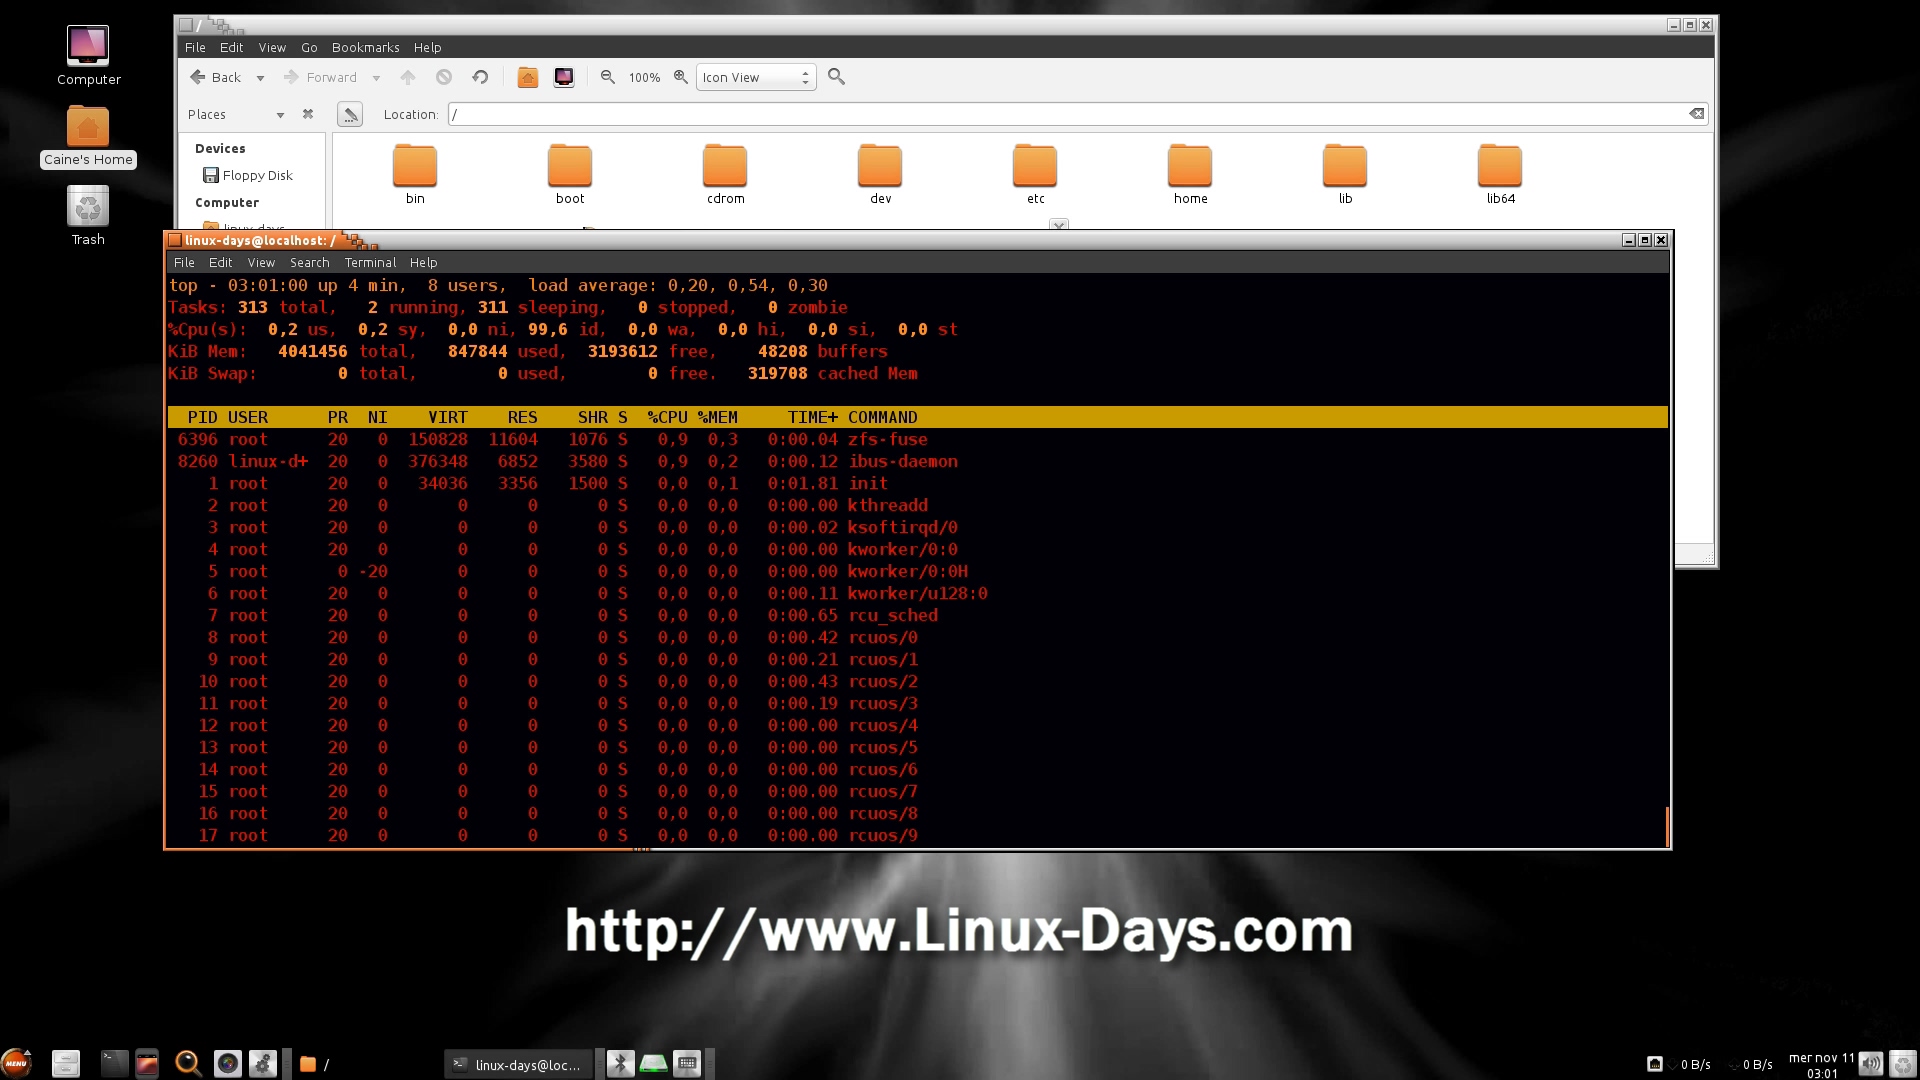Screen dimensions: 1920x1080
Task: Open the Search menu in terminal window
Action: click(x=309, y=262)
